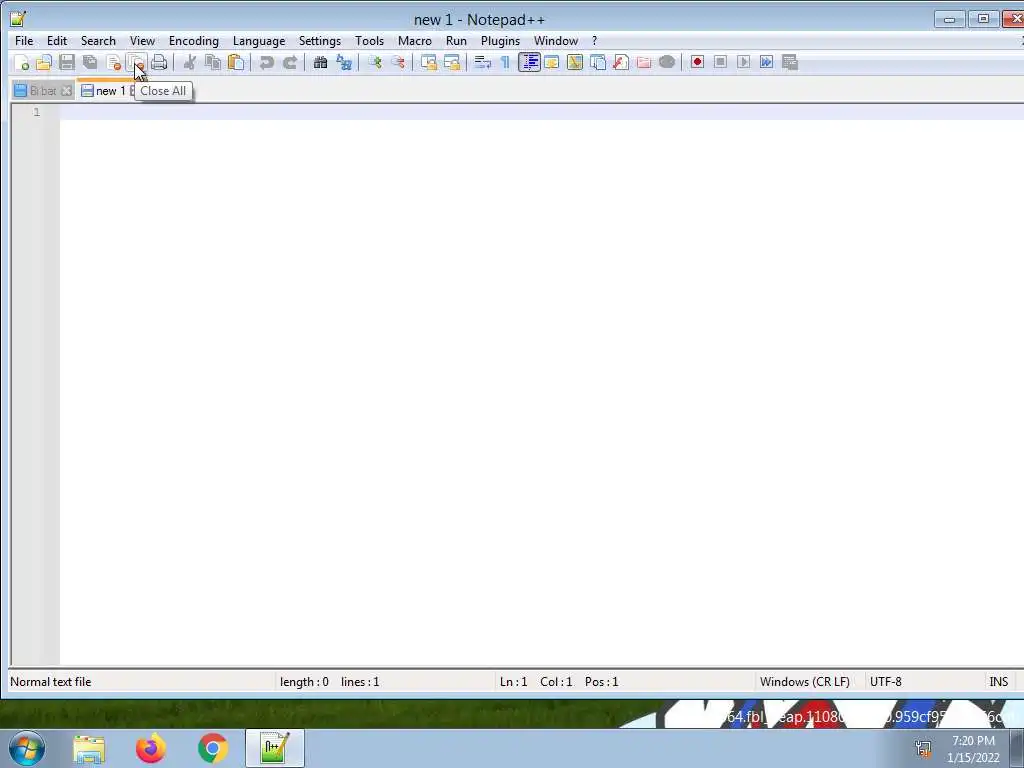Viewport: 1024px width, 768px height.
Task: Toggle Show All Characters pilcrow button
Action: (x=505, y=62)
